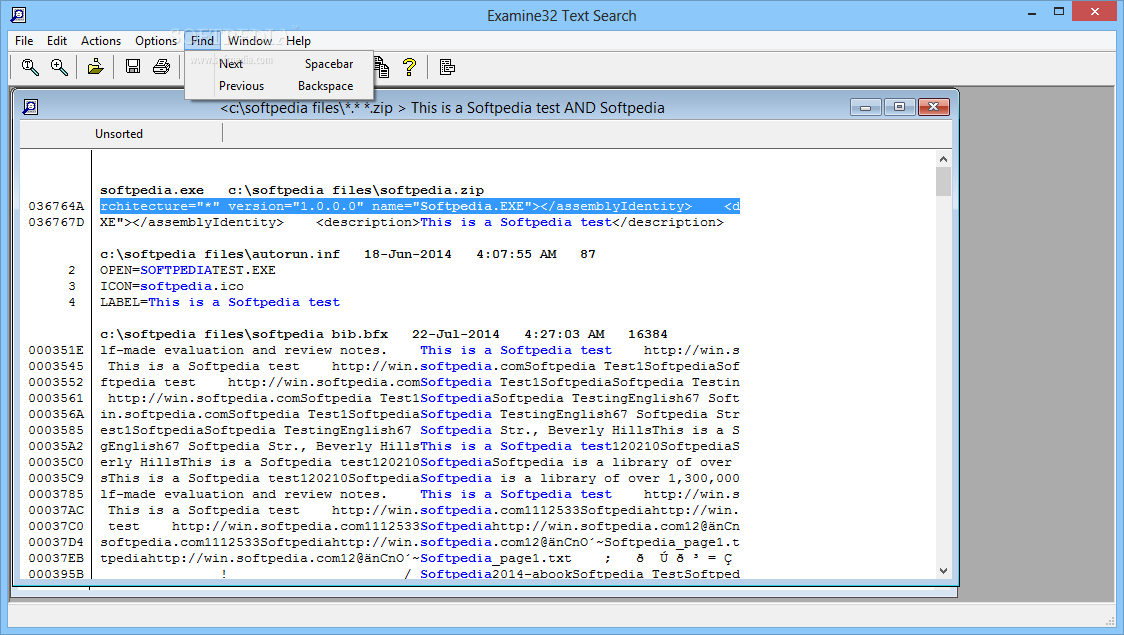Image resolution: width=1124 pixels, height=635 pixels.
Task: Minimize the Examine32 main window
Action: 1032,12
